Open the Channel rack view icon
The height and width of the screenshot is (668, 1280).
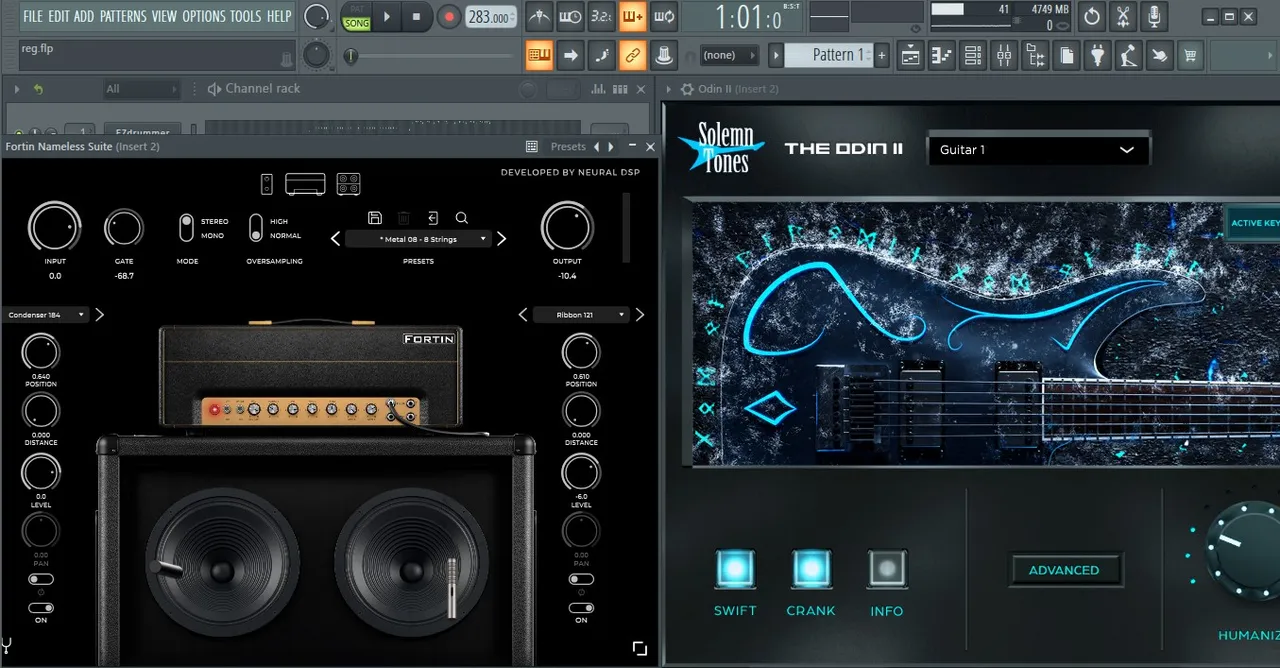973,55
